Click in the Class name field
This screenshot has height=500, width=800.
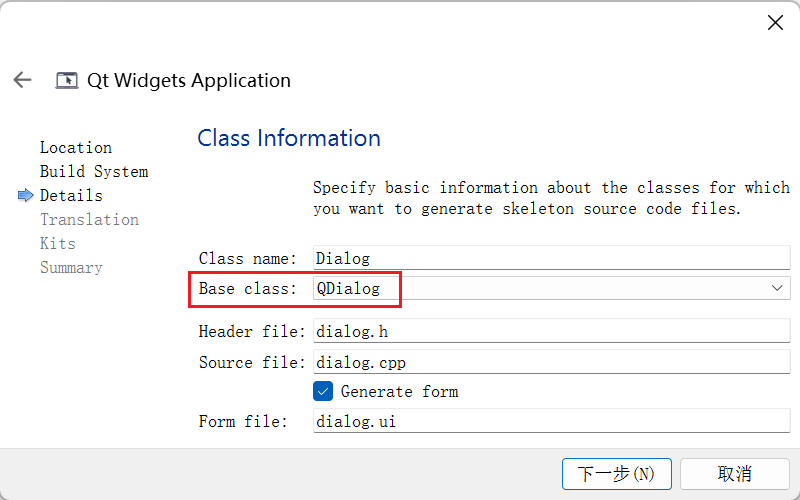[x=552, y=258]
